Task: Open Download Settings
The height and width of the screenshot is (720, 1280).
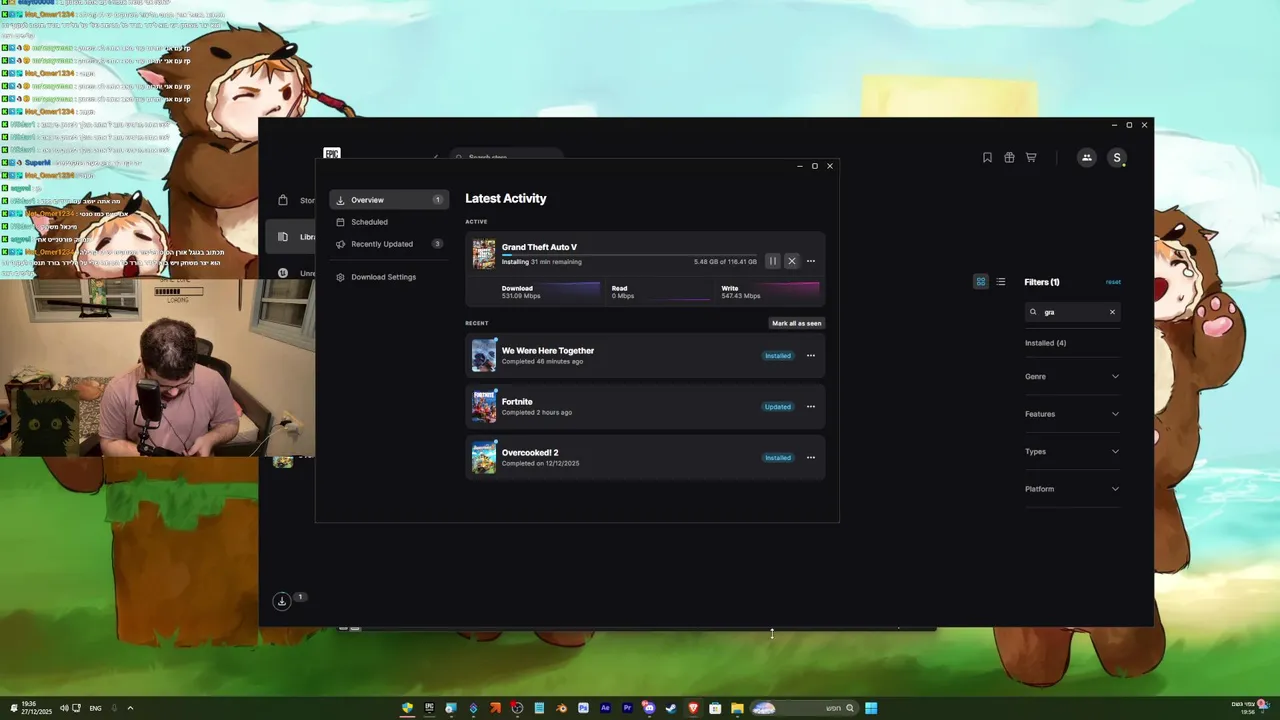Action: click(x=389, y=277)
